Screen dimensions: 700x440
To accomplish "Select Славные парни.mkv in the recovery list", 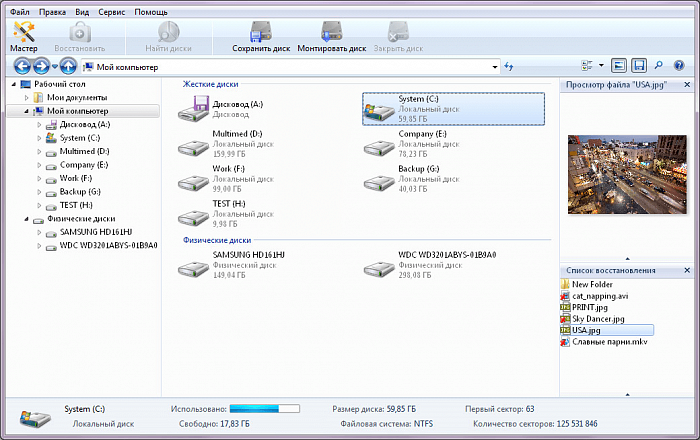I will click(x=610, y=342).
